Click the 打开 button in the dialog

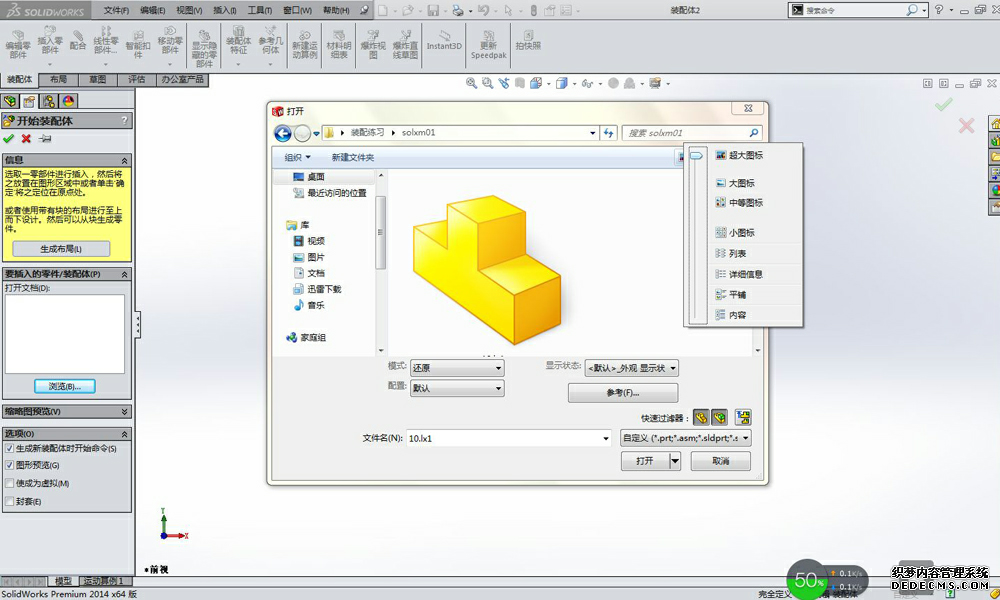point(645,460)
